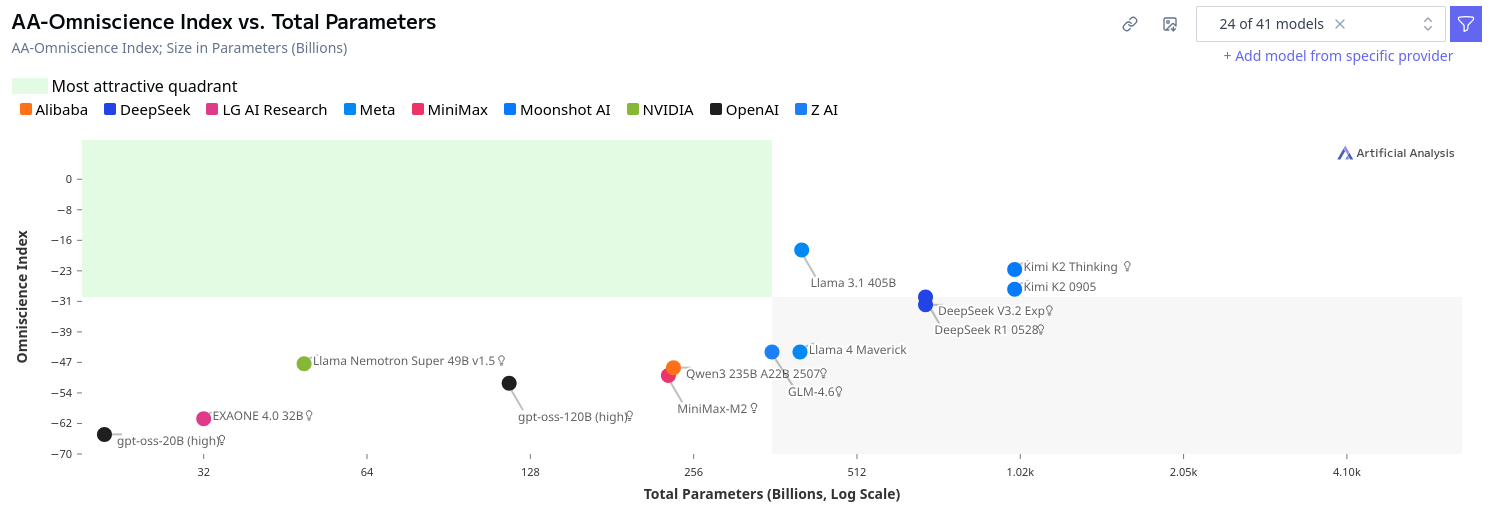Download chart as image icon

[1170, 24]
